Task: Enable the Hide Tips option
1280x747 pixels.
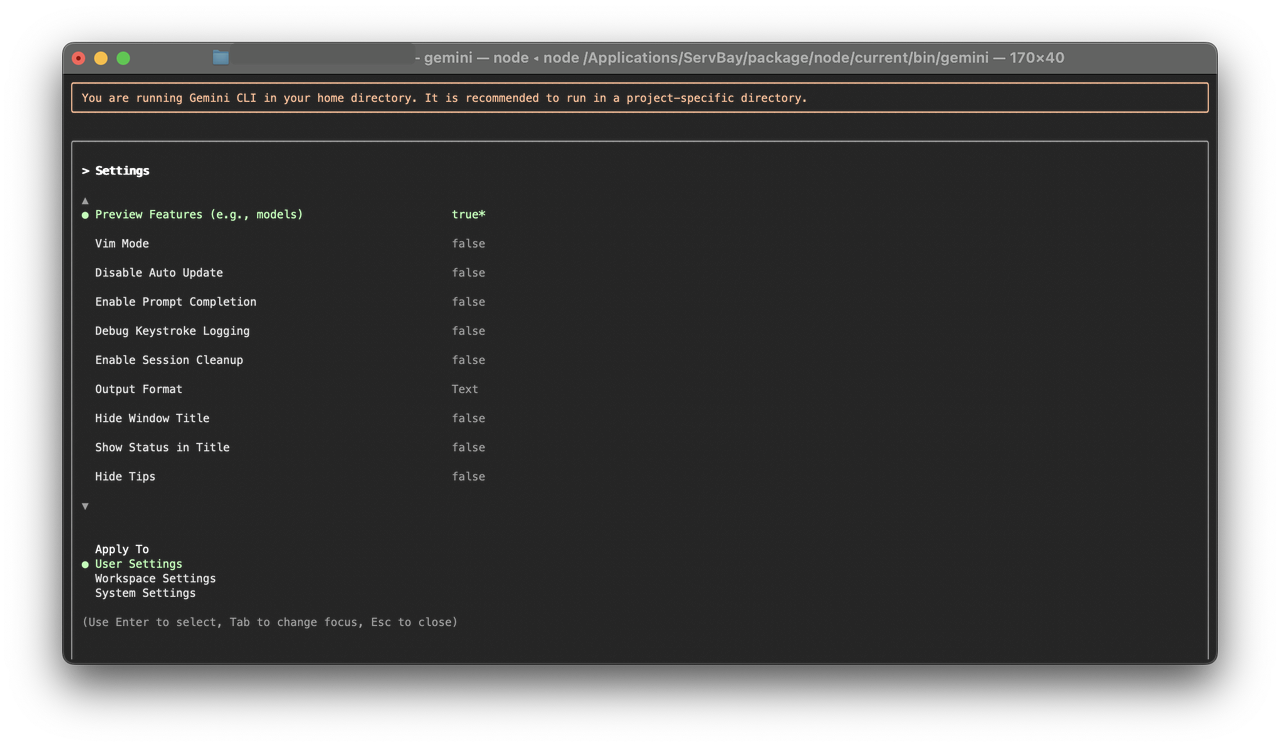Action: [x=124, y=476]
